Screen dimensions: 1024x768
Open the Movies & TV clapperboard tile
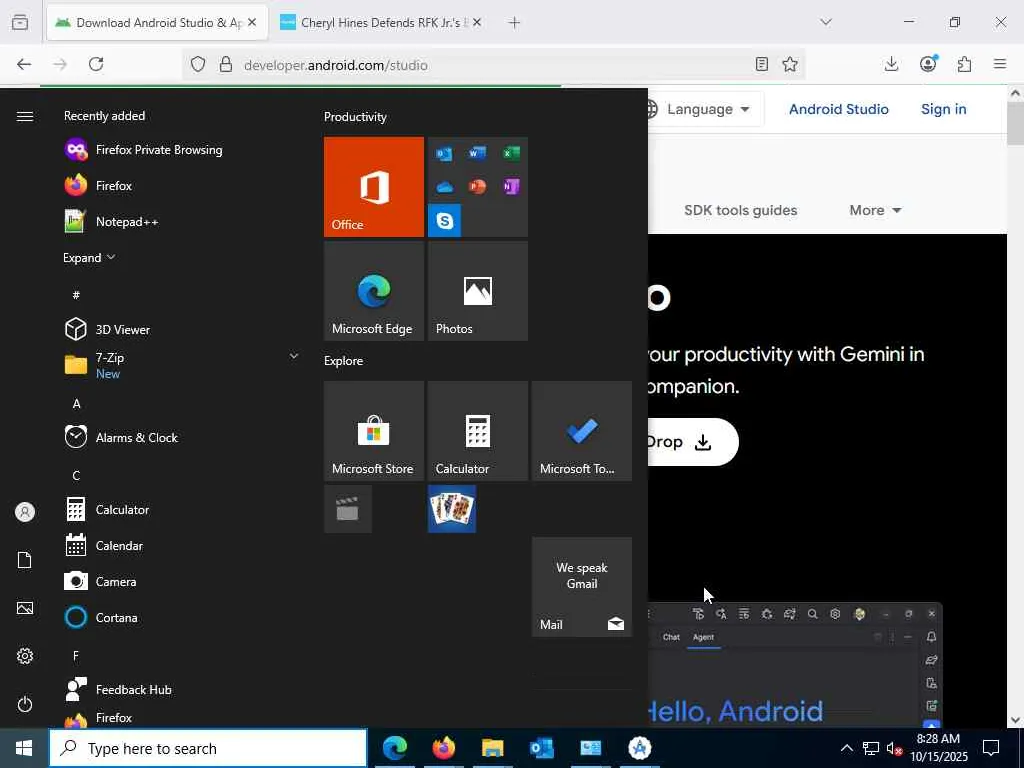347,509
